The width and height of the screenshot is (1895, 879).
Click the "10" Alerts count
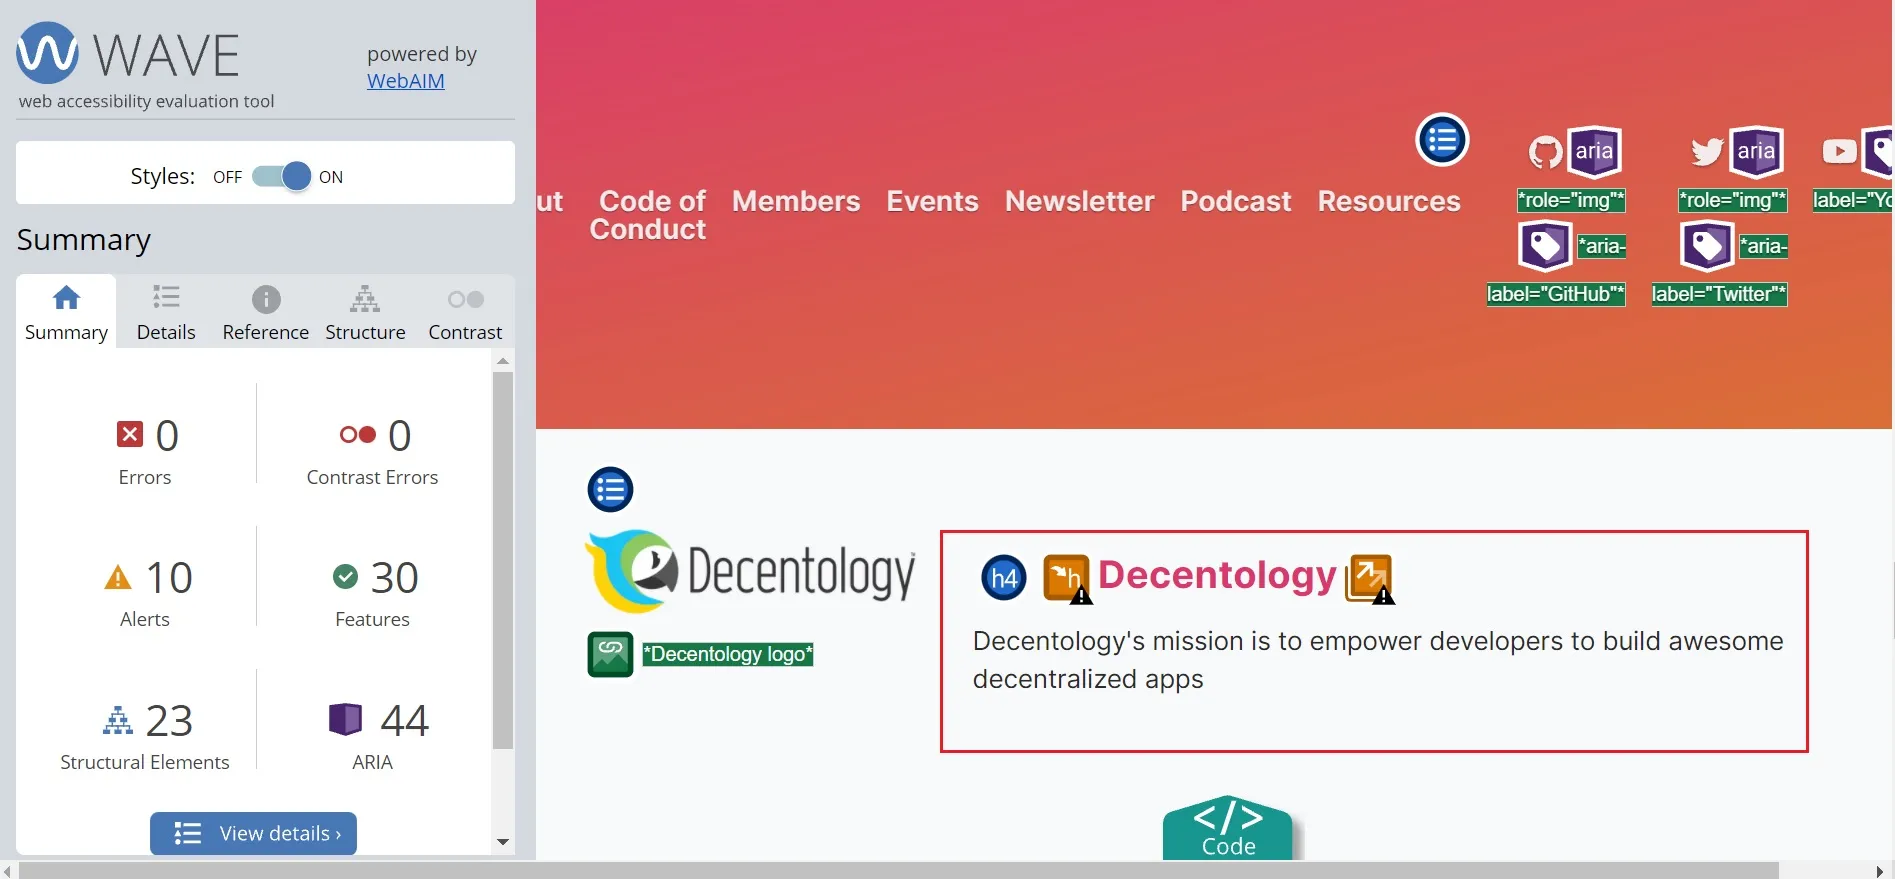169,578
